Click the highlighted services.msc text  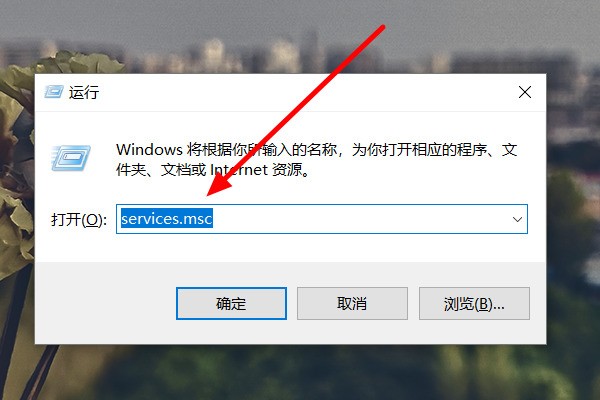pyautogui.click(x=166, y=219)
